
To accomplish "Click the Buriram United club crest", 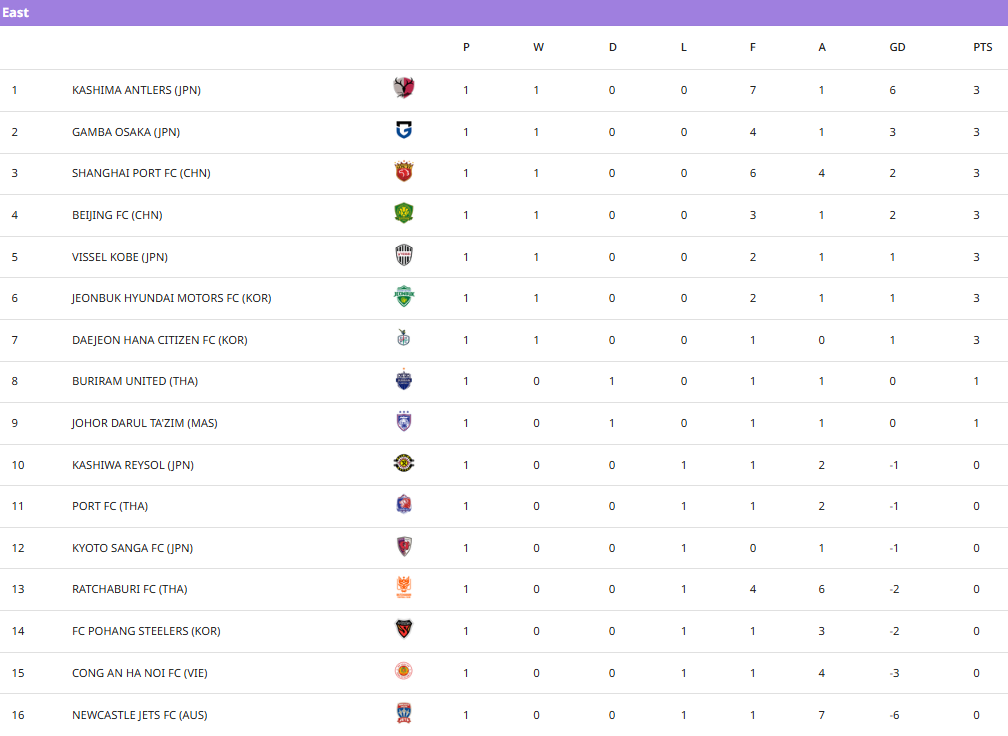I will coord(404,380).
